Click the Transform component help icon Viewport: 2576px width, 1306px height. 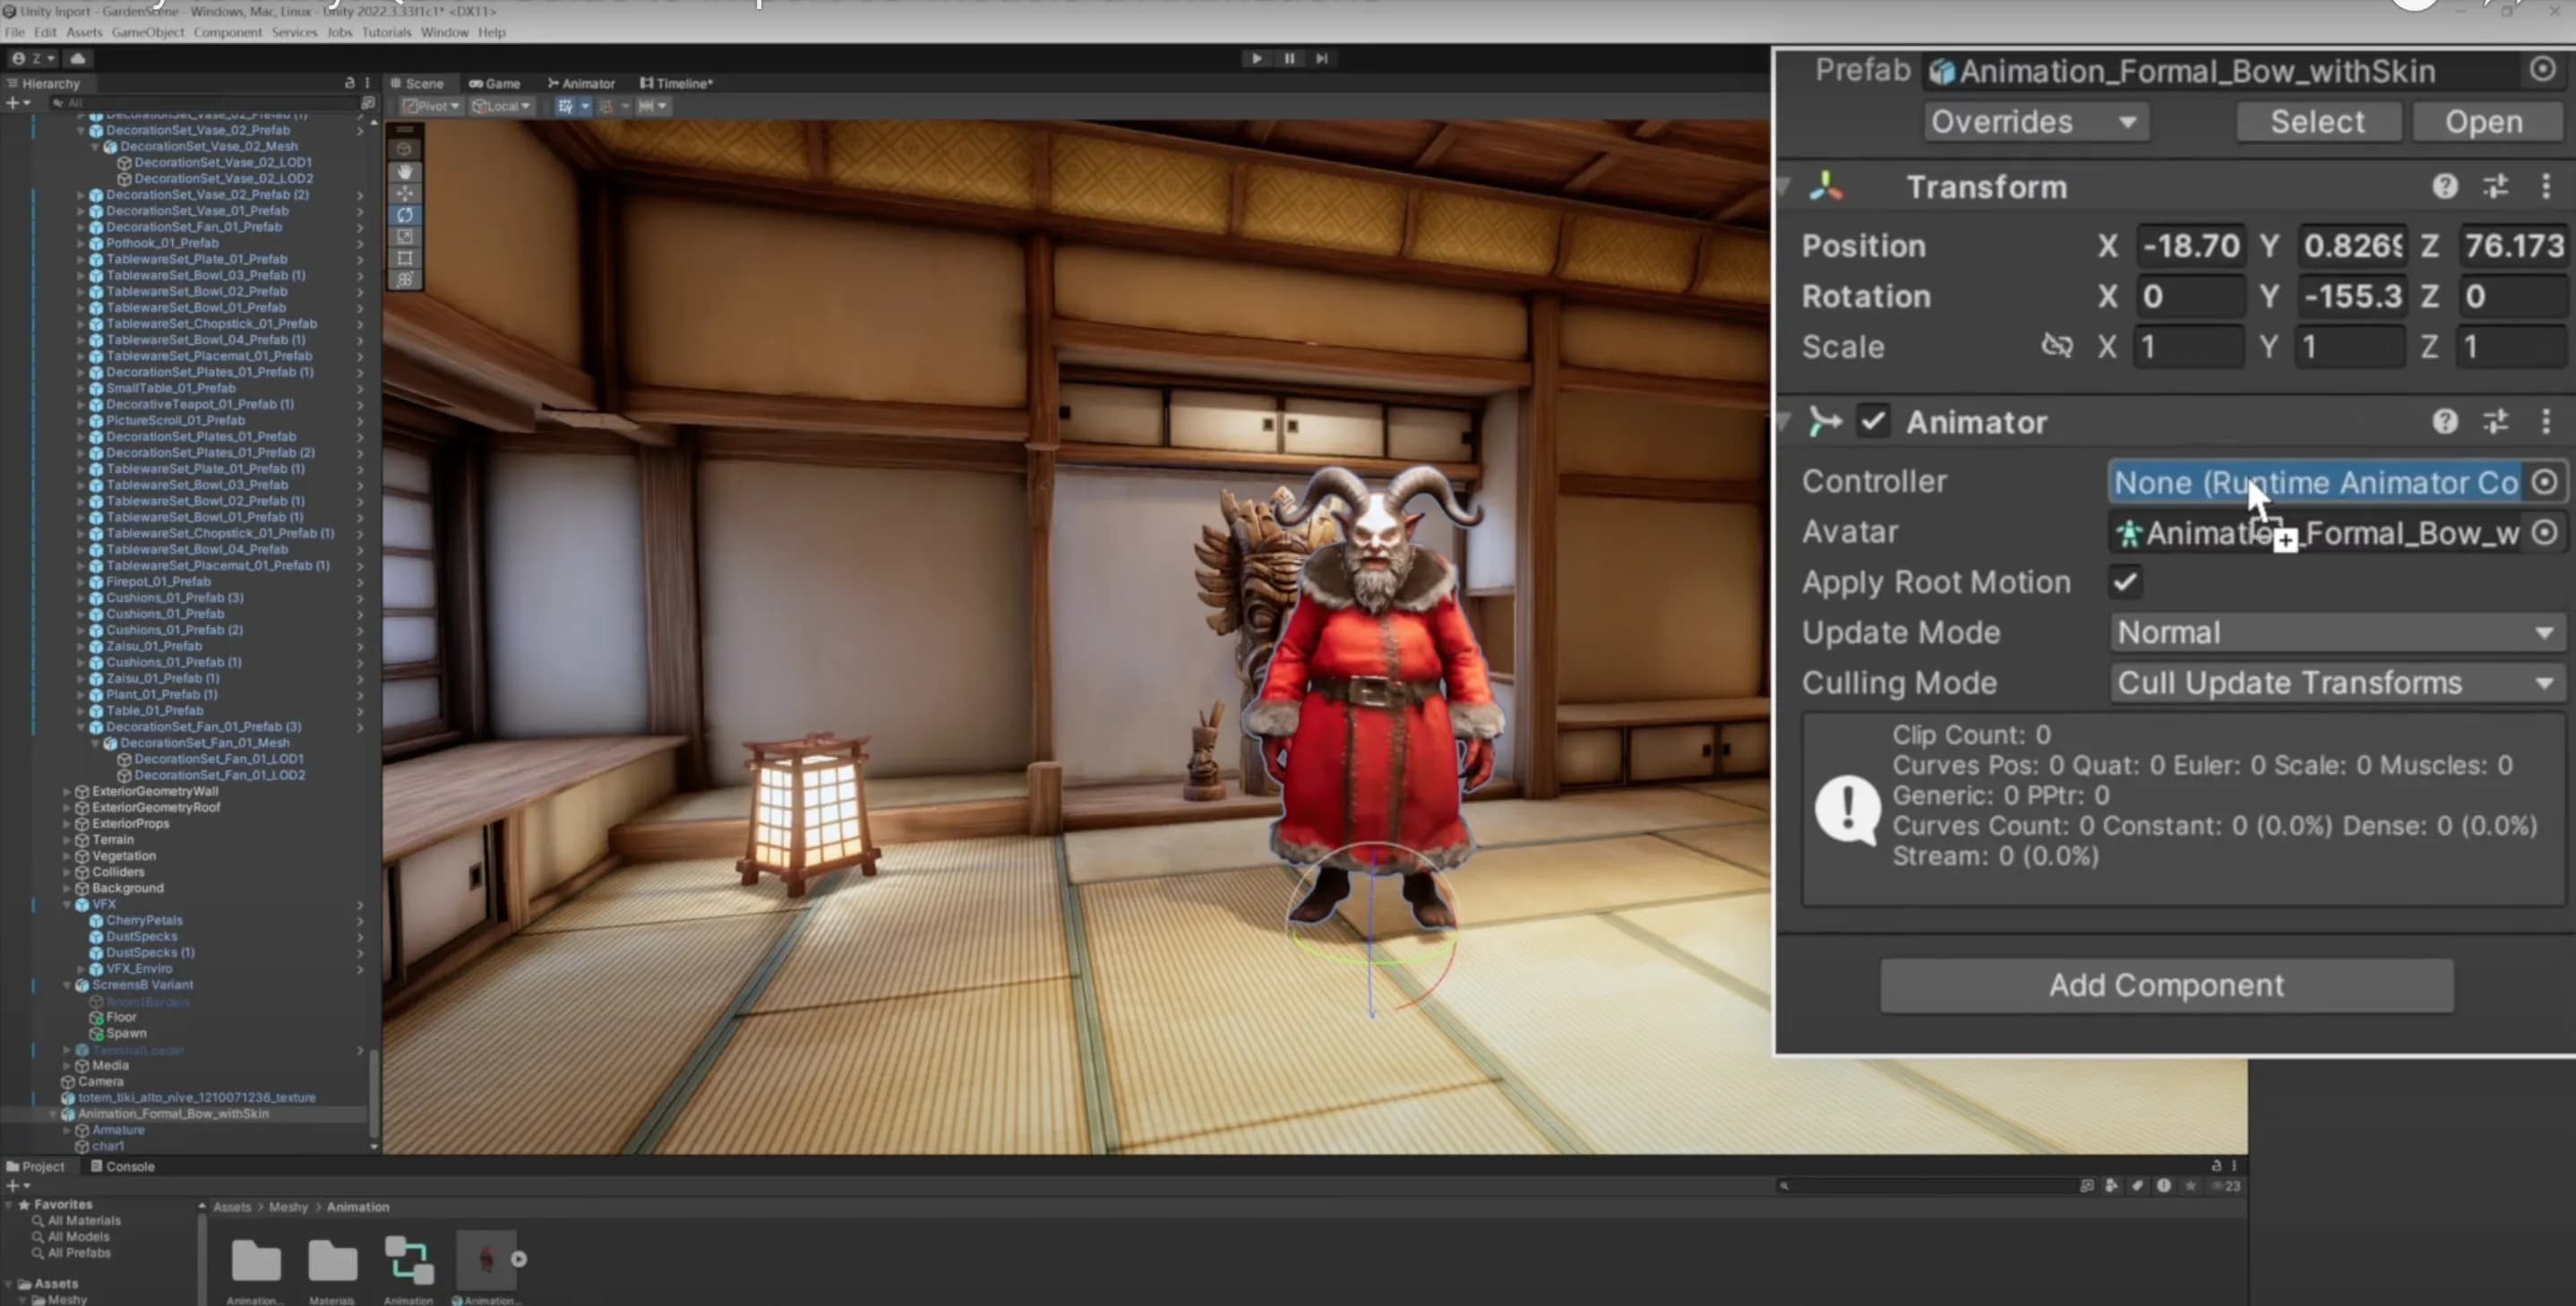[2444, 186]
